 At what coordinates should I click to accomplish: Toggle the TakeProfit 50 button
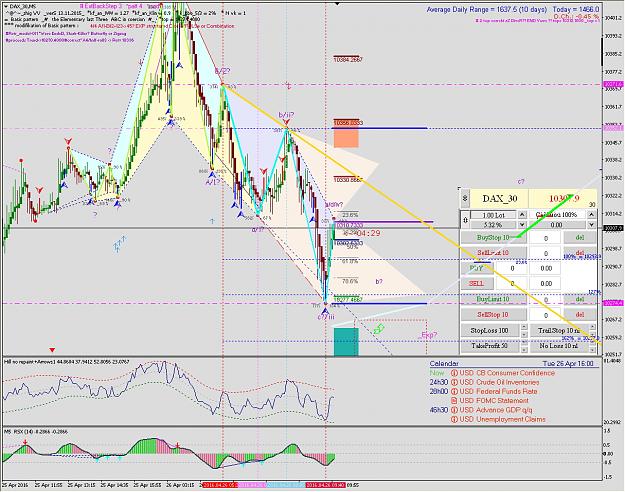(x=490, y=346)
